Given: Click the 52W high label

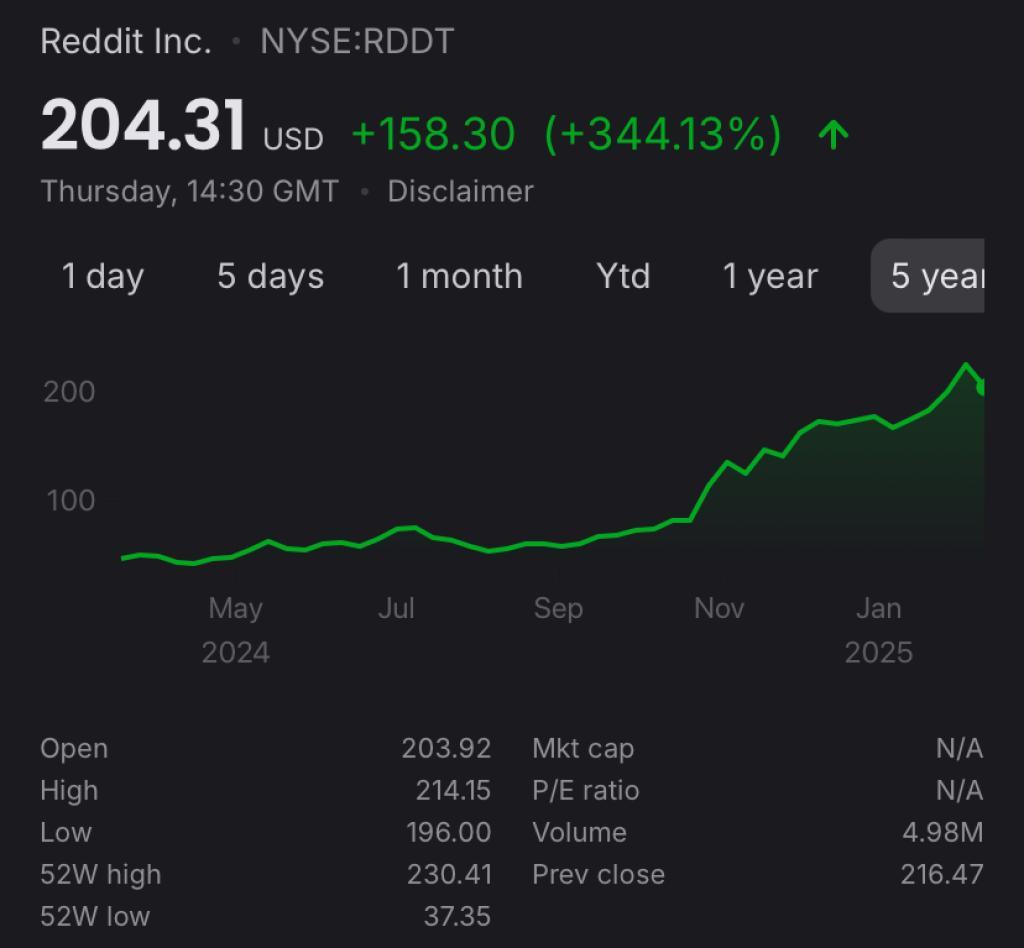Looking at the screenshot, I should (101, 874).
